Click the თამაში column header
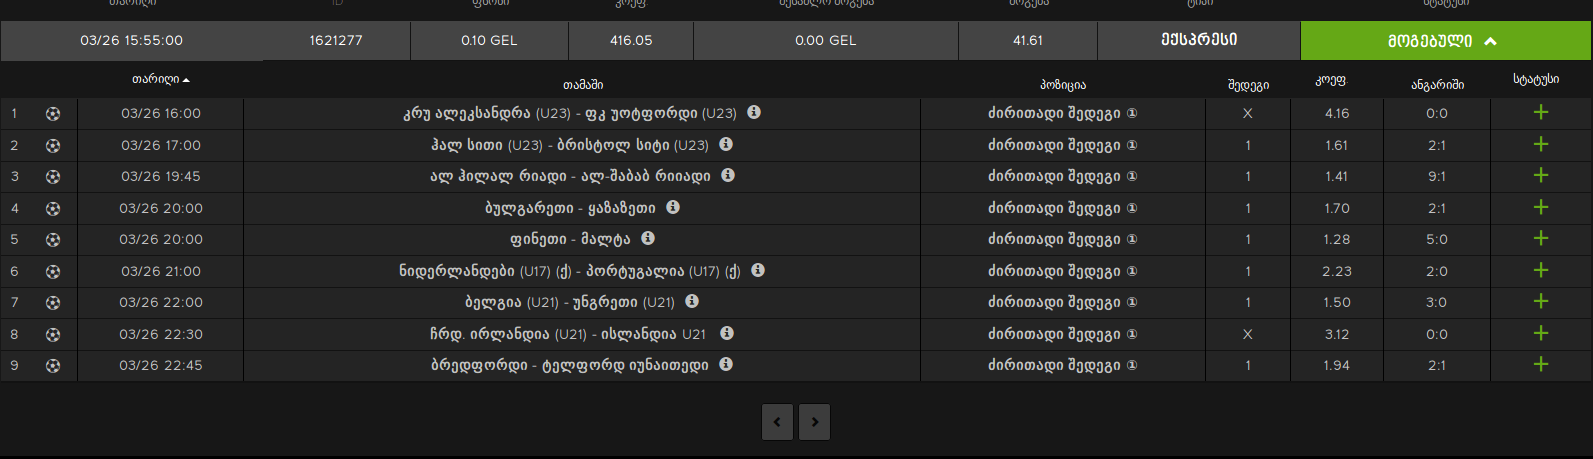The height and width of the screenshot is (459, 1593). (582, 85)
